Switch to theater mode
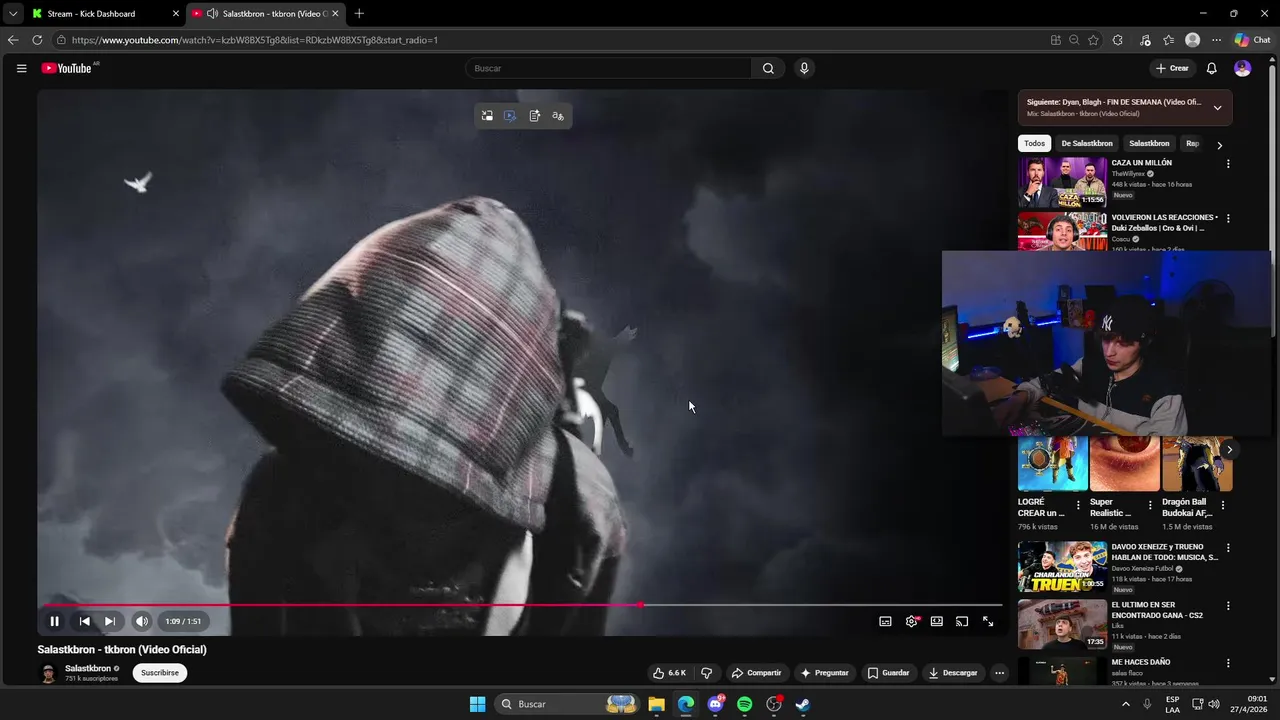The height and width of the screenshot is (720, 1280). click(937, 621)
